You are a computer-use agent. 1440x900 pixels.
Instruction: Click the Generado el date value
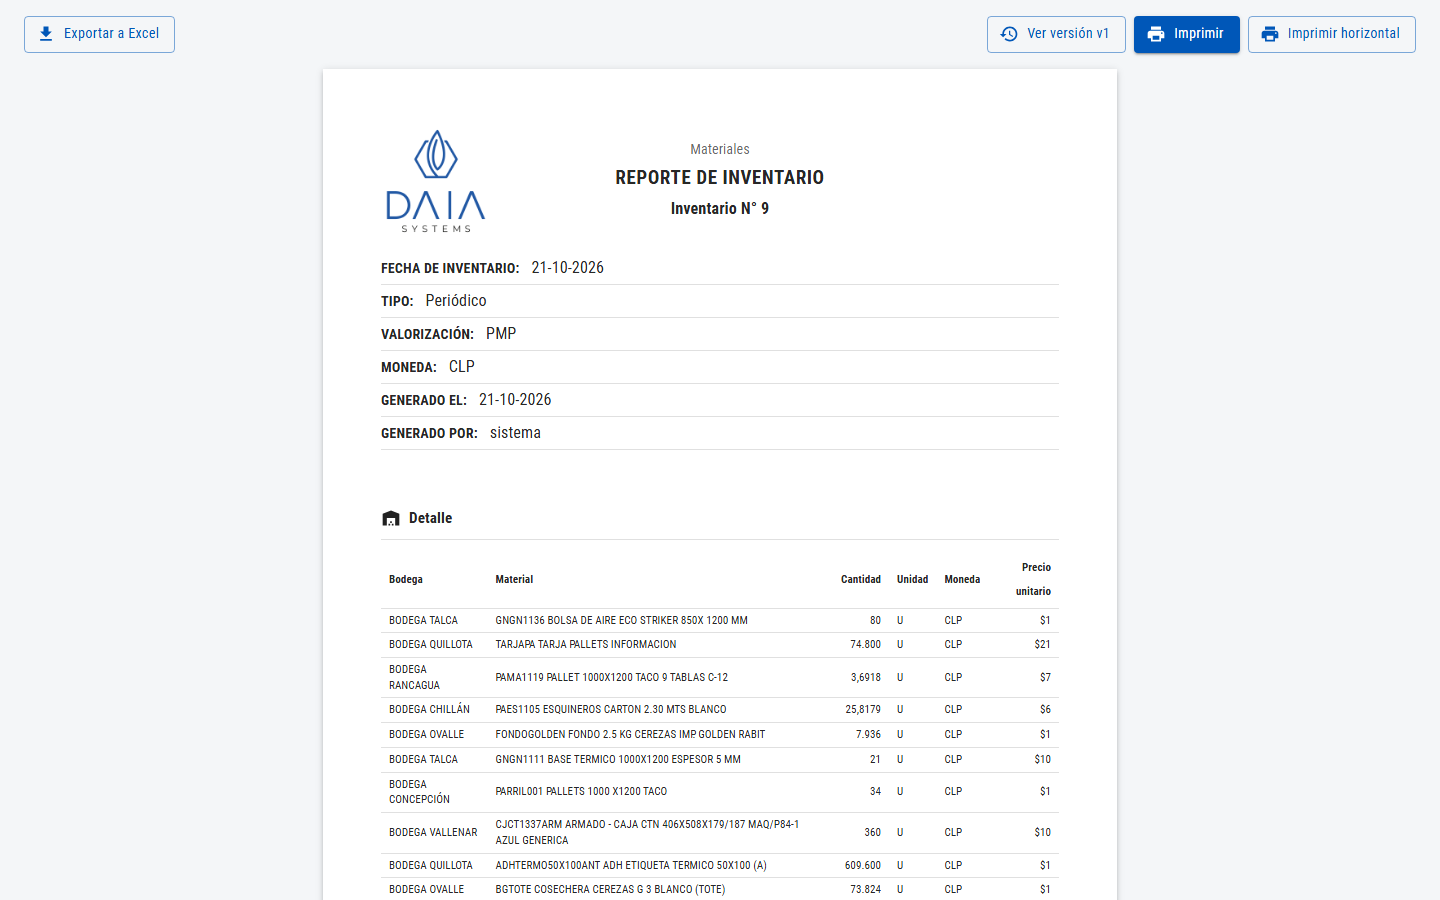[515, 400]
